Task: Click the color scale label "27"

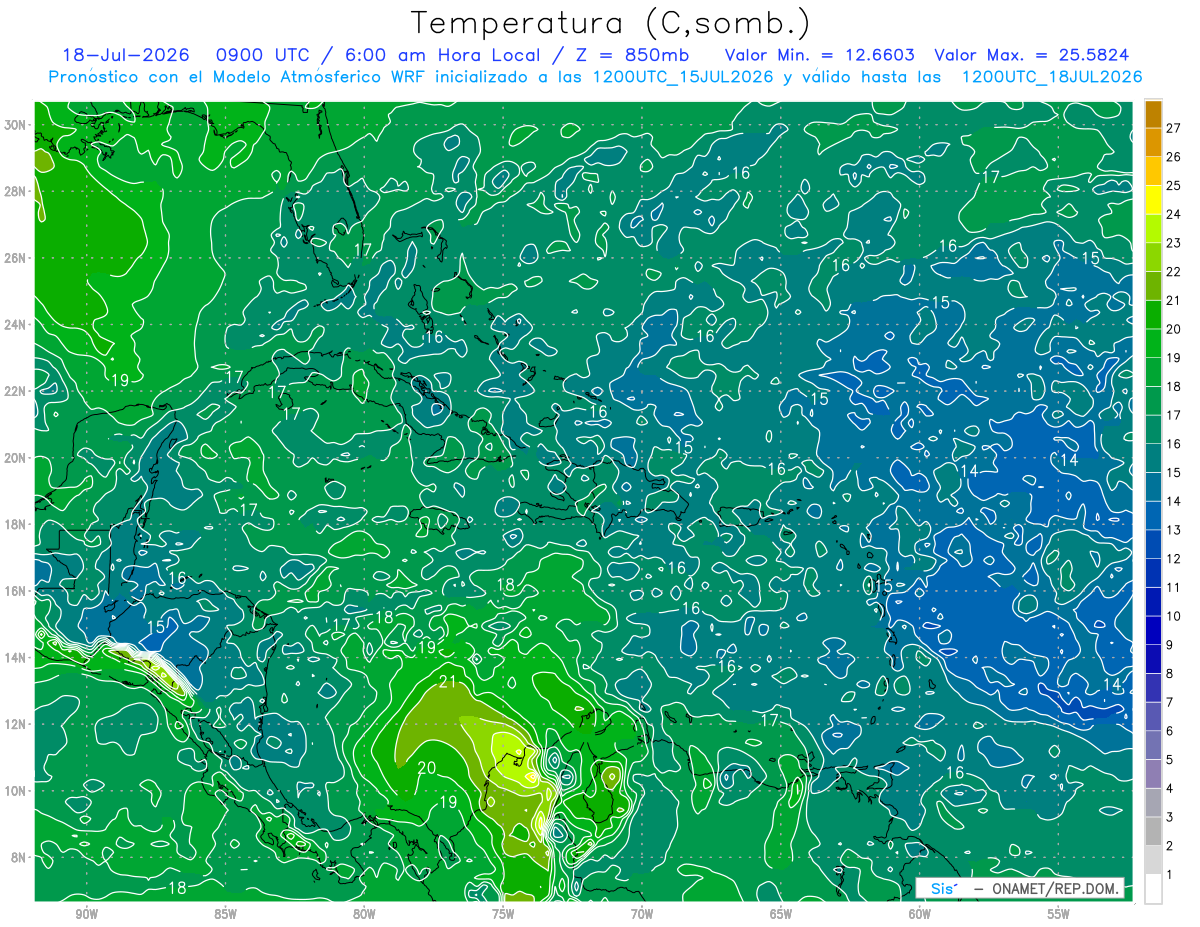Action: point(1174,127)
